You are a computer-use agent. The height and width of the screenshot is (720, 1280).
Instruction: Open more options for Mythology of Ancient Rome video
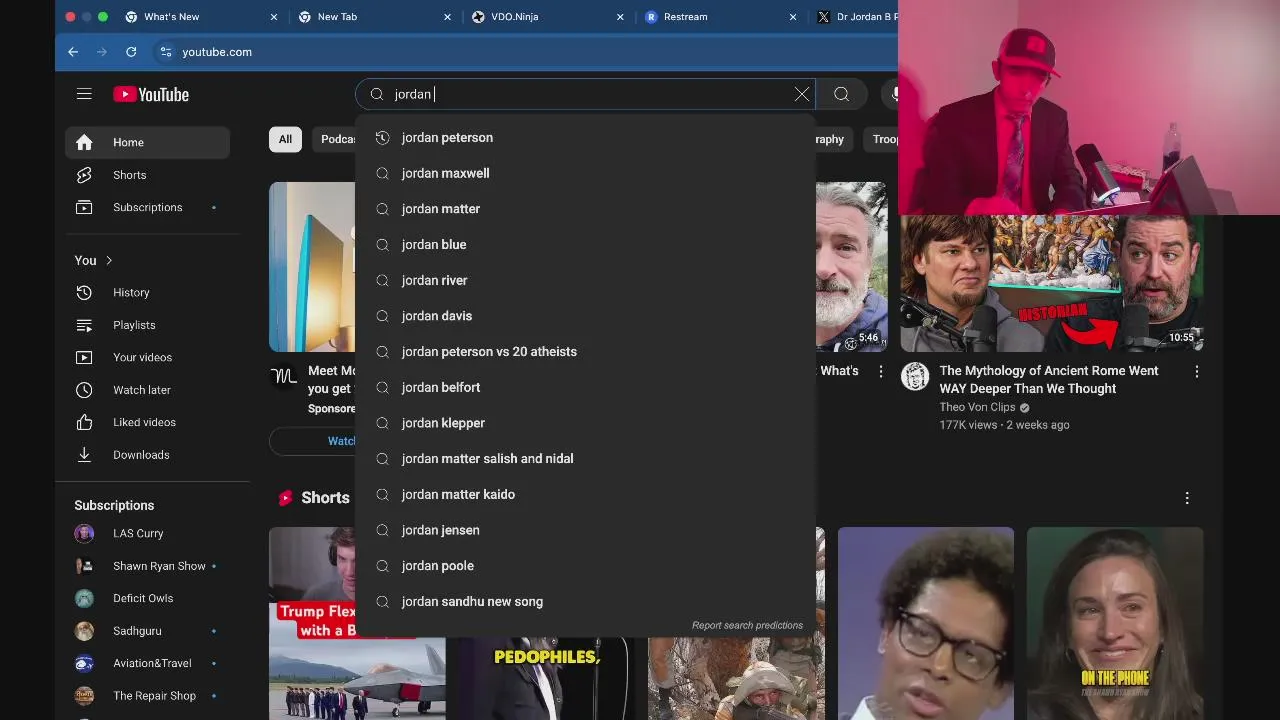coord(1196,371)
